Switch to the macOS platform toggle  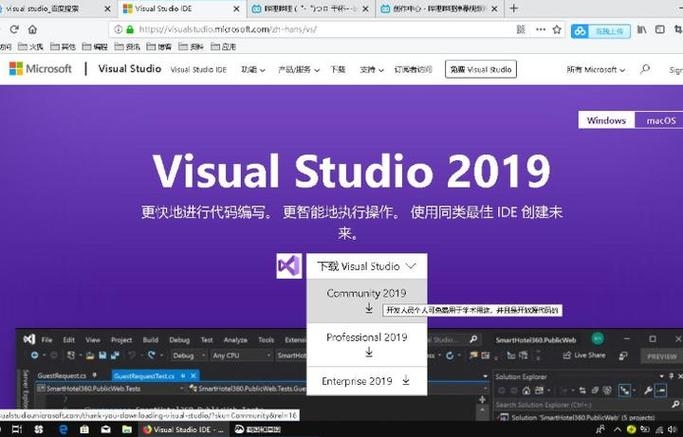(659, 120)
